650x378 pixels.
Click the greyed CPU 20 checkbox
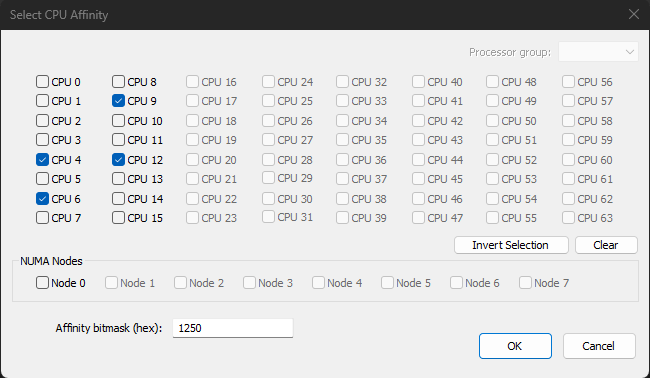(192, 160)
